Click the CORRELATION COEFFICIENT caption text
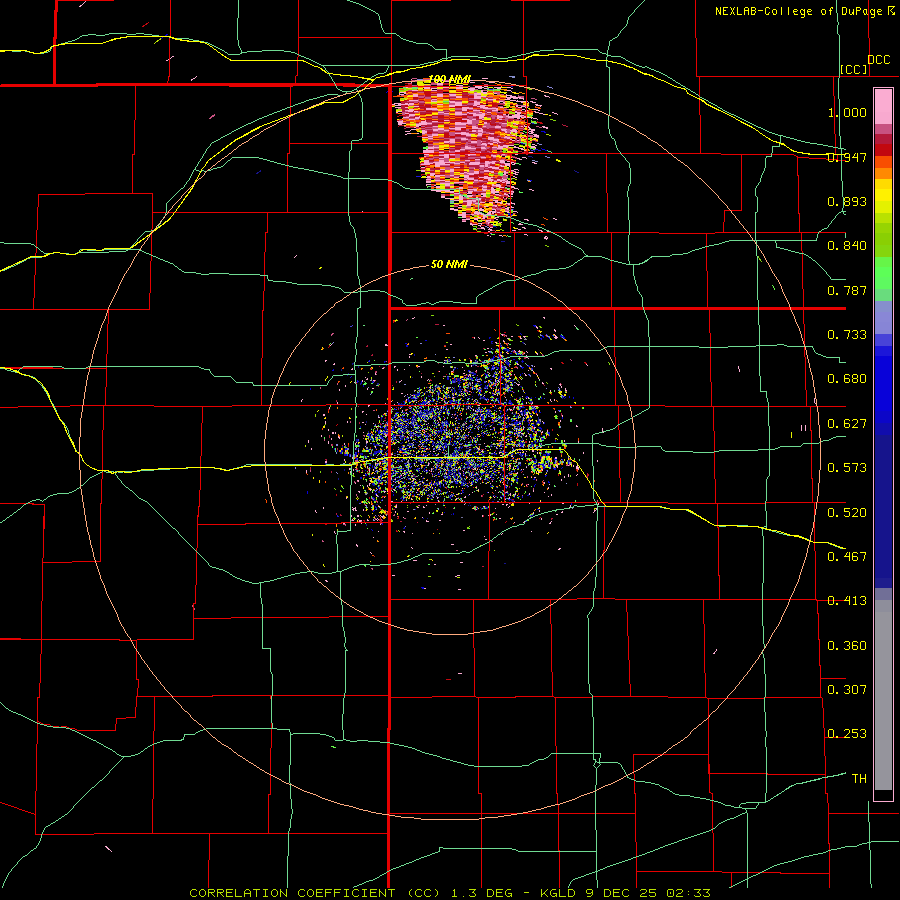Image resolution: width=900 pixels, height=900 pixels. pyautogui.click(x=292, y=893)
